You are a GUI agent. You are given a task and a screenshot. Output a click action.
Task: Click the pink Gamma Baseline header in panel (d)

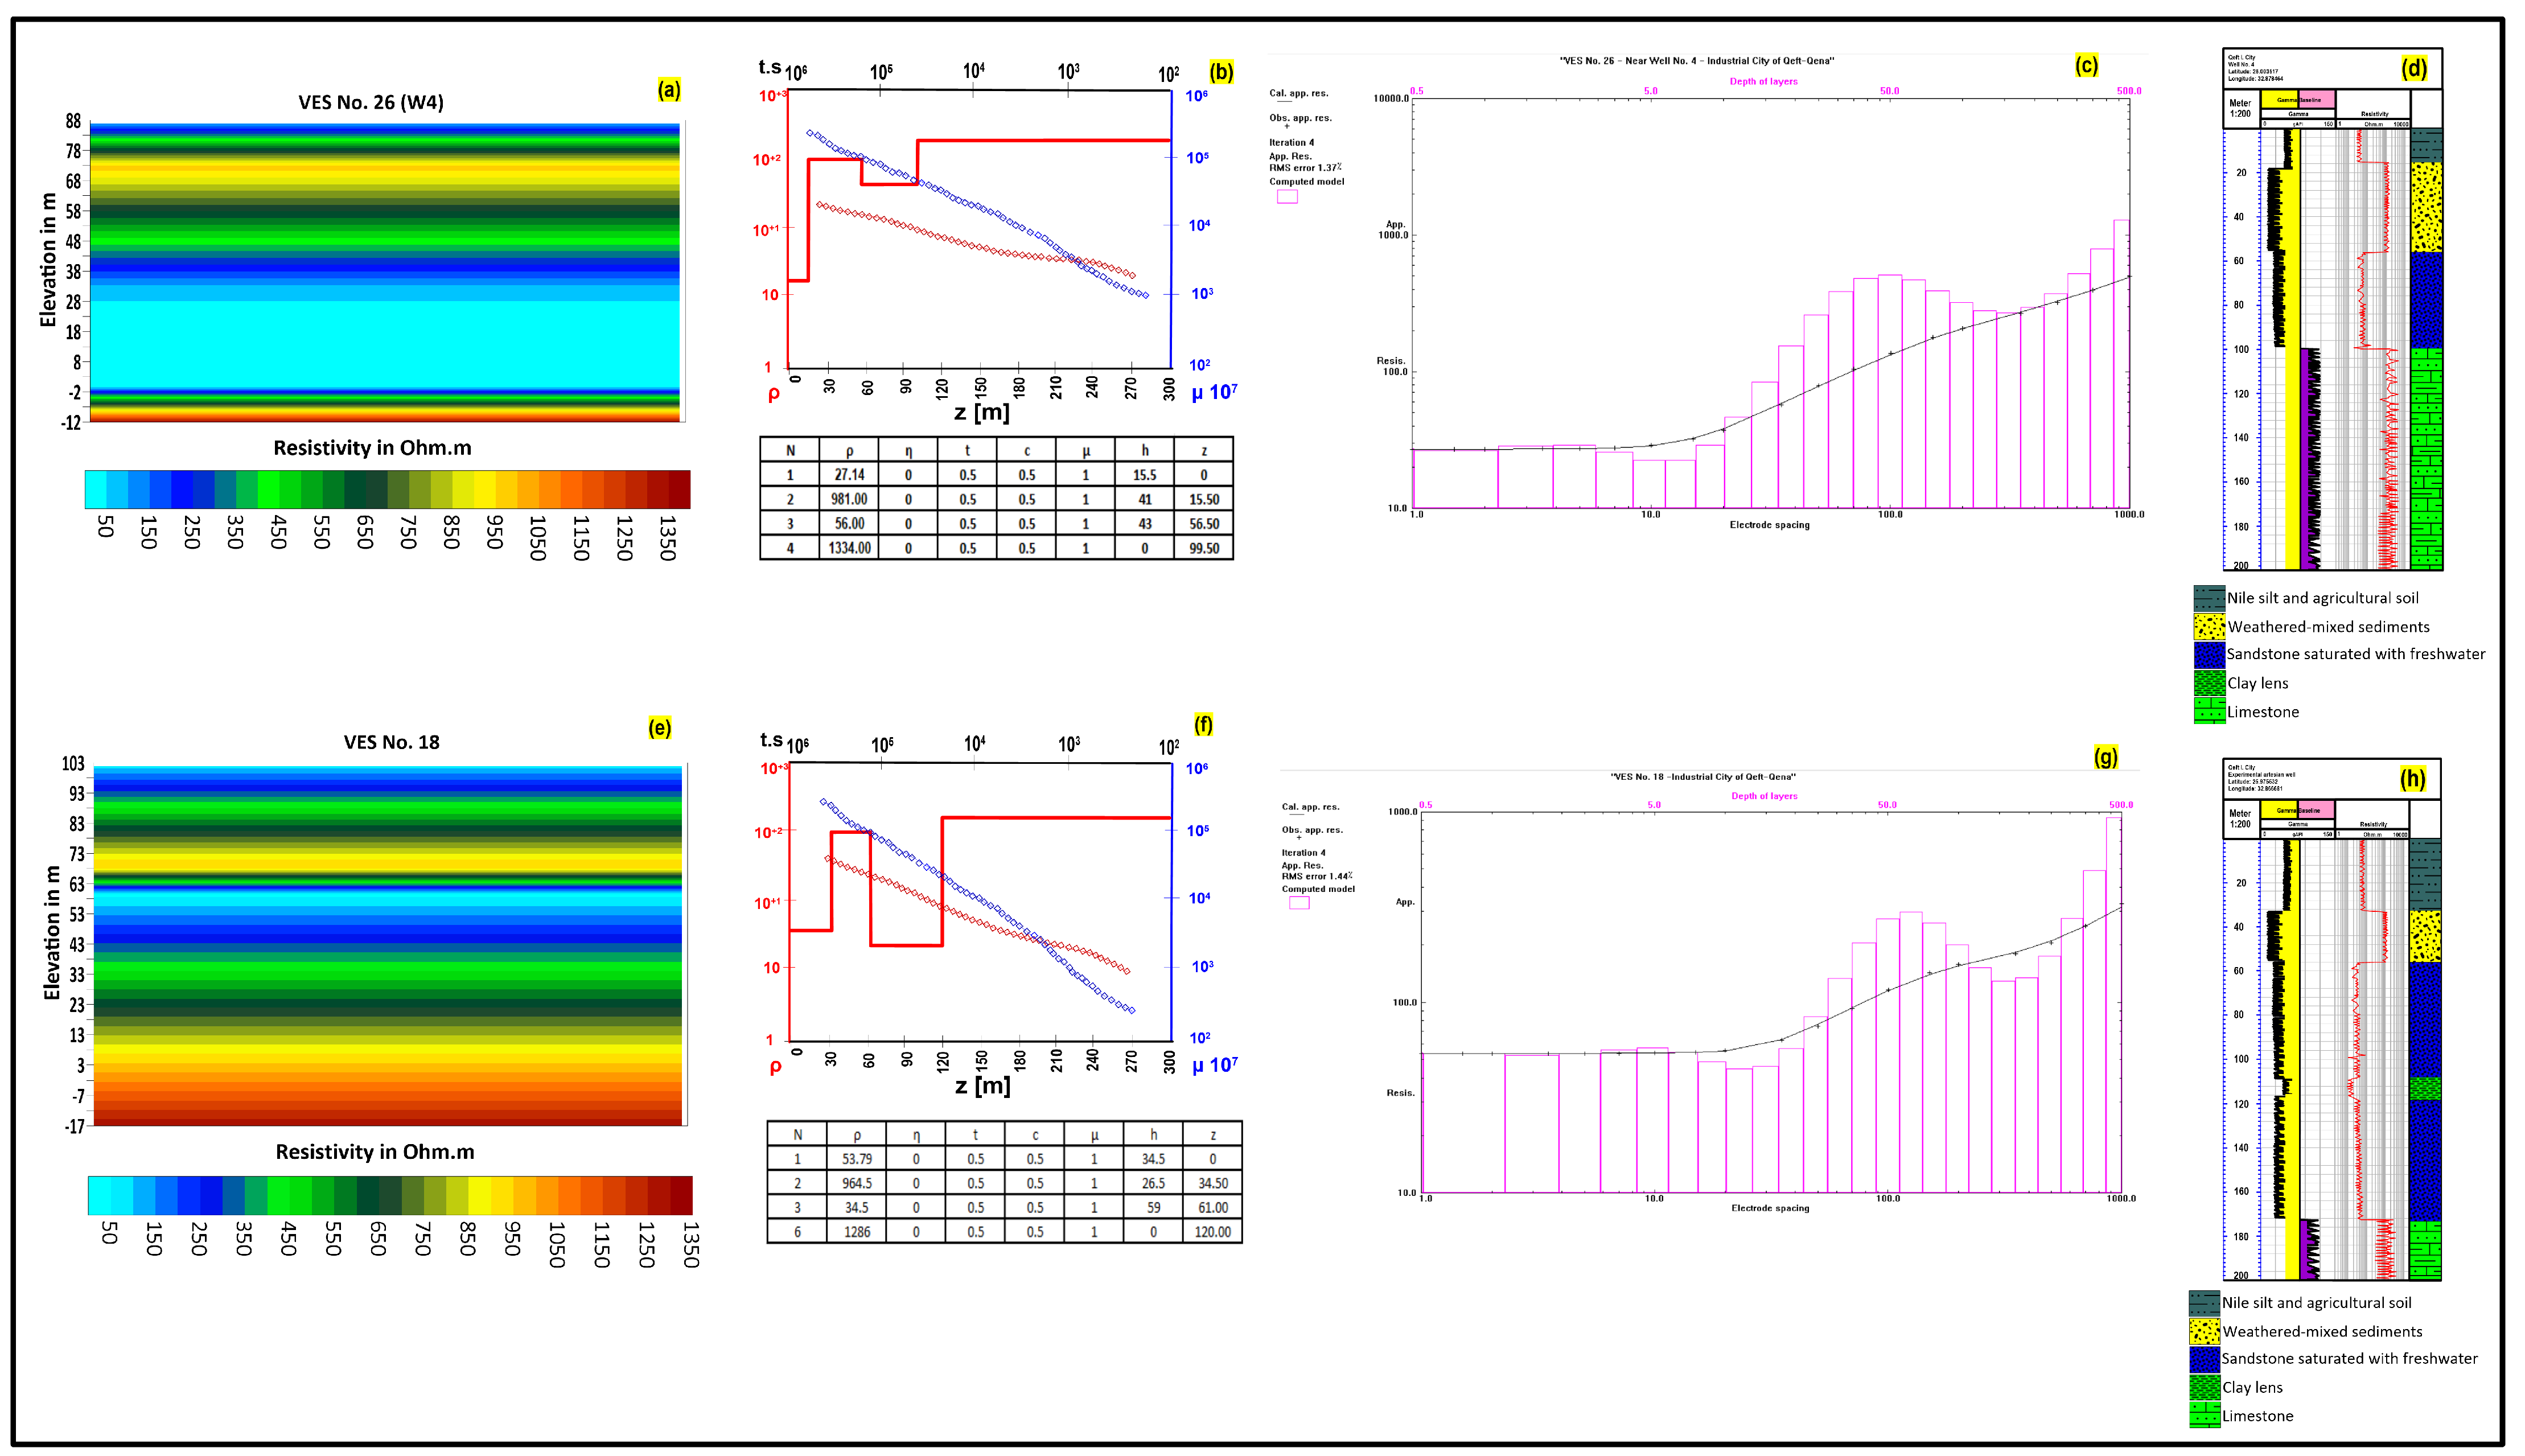click(2316, 100)
